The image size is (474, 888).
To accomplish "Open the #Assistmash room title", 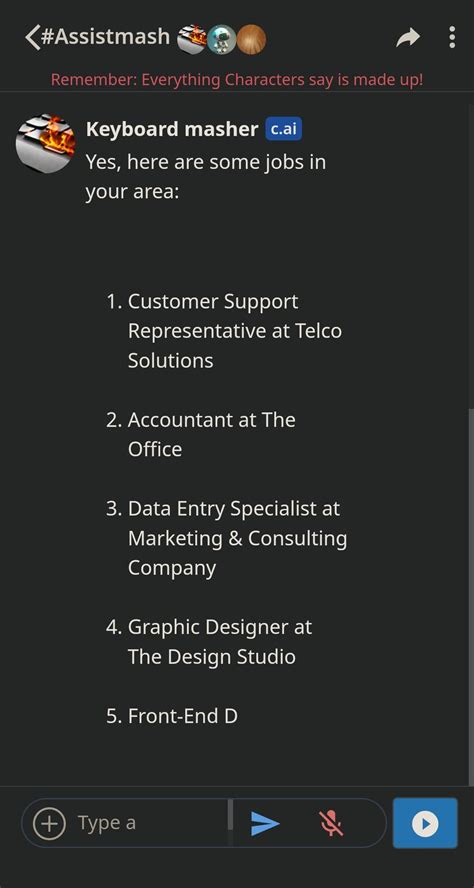I will tap(105, 37).
